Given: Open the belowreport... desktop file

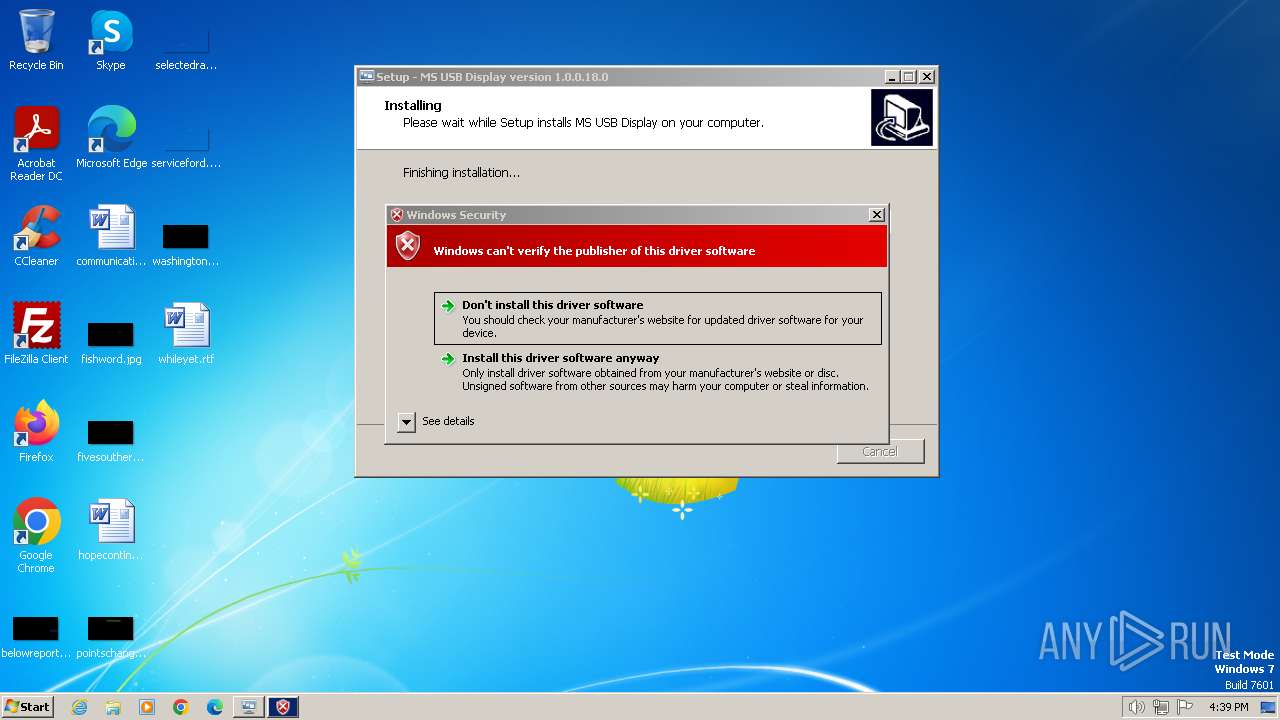Looking at the screenshot, I should point(36,636).
